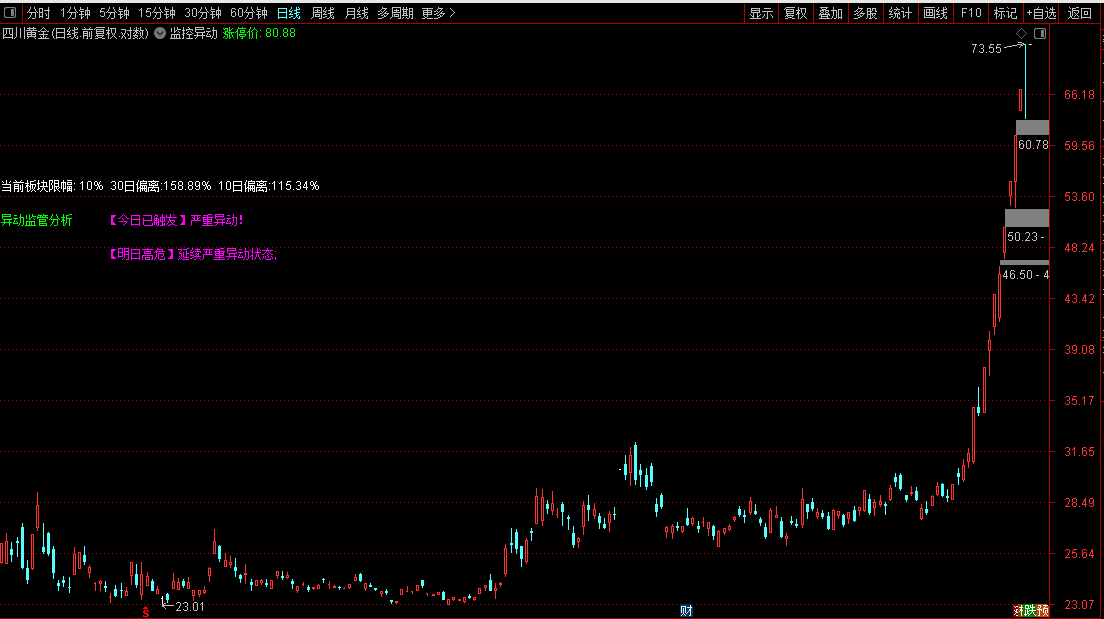Viewport: 1104px width, 619px height.
Task: Click the 39.08 price axis label
Action: pyautogui.click(x=1079, y=349)
